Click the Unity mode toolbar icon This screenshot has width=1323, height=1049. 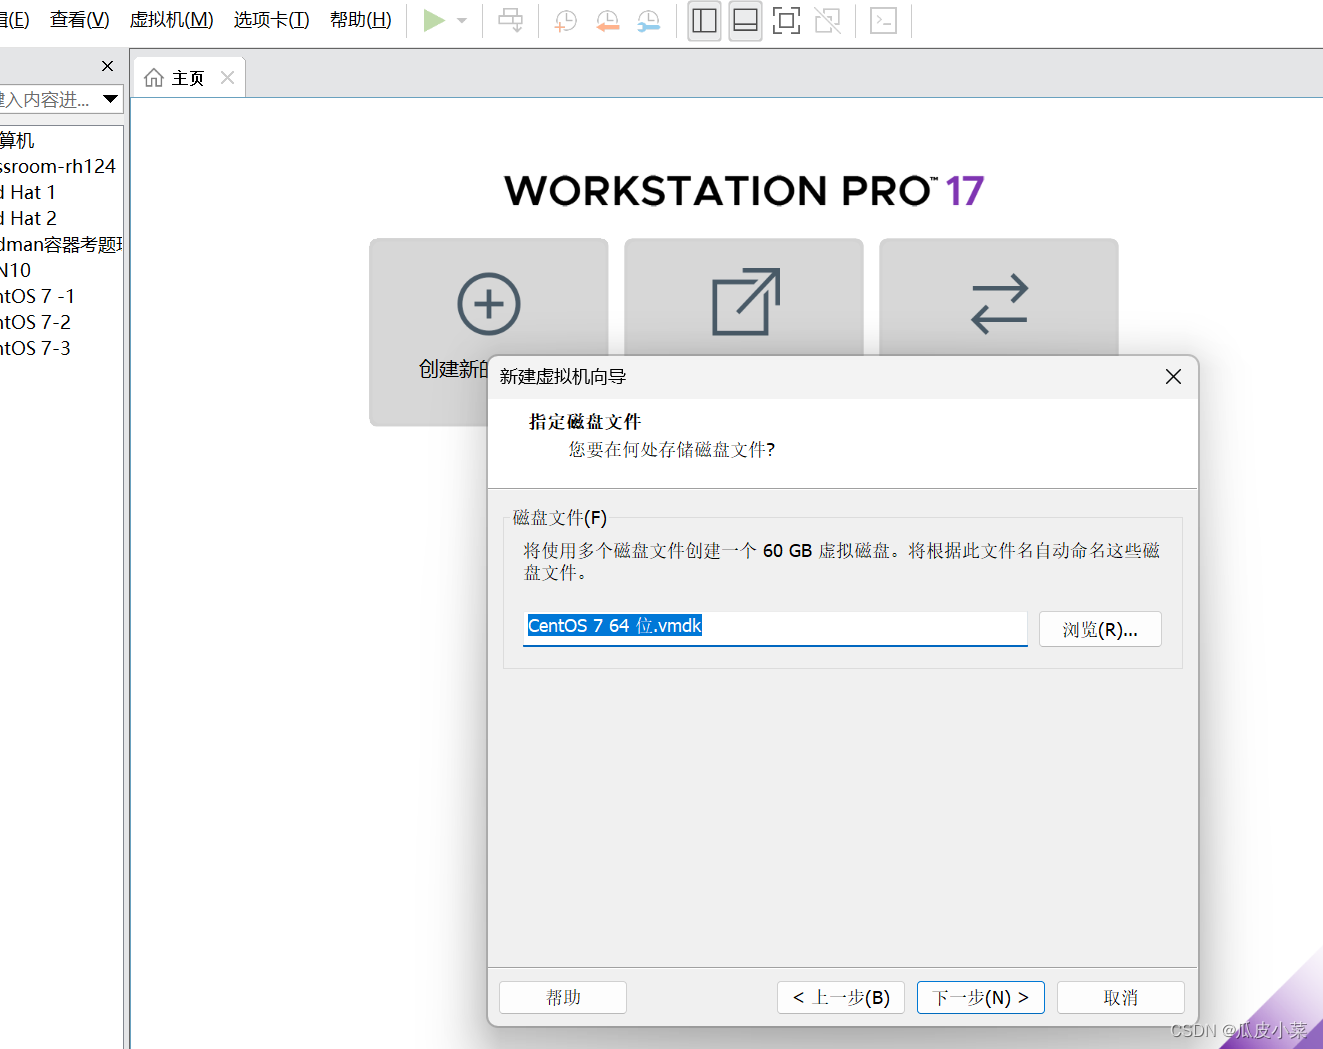point(828,21)
